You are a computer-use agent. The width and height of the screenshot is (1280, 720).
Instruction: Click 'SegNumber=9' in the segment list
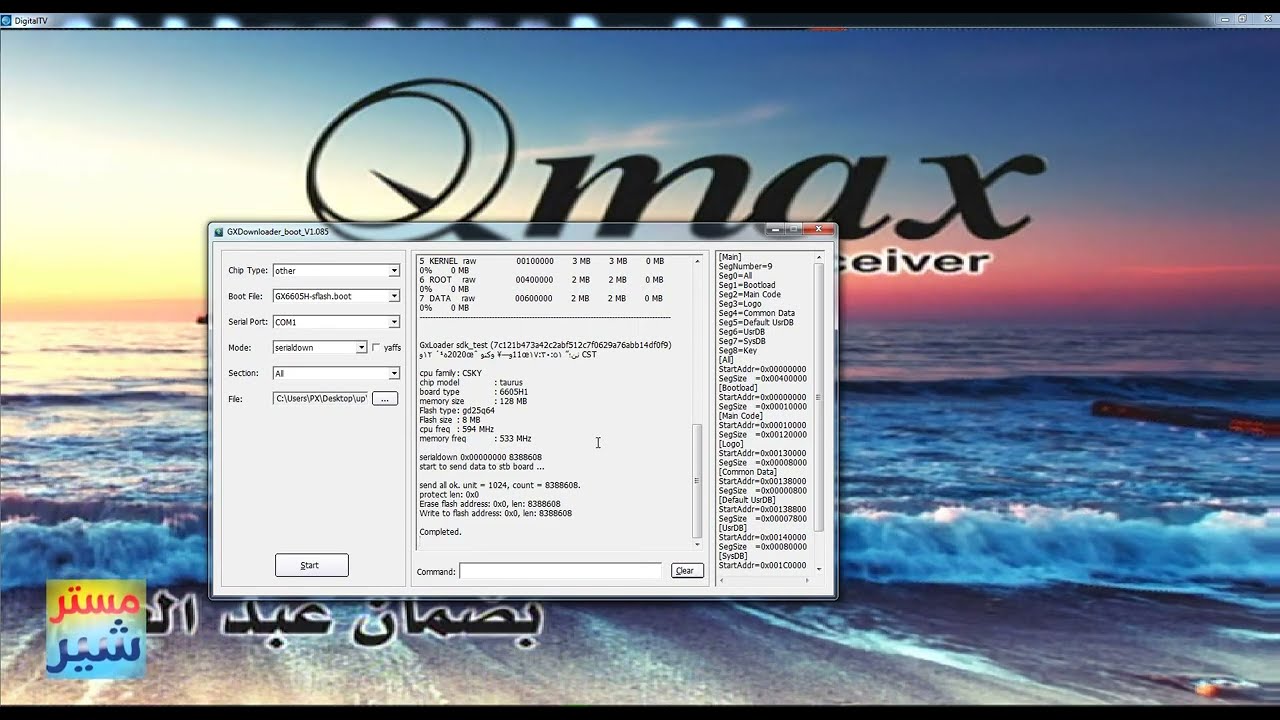tap(745, 267)
